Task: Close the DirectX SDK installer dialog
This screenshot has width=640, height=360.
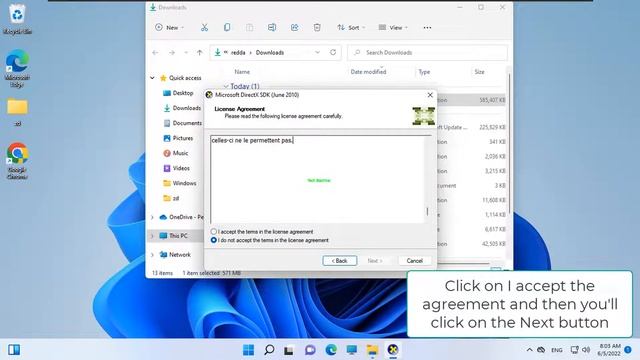Action: click(x=430, y=95)
